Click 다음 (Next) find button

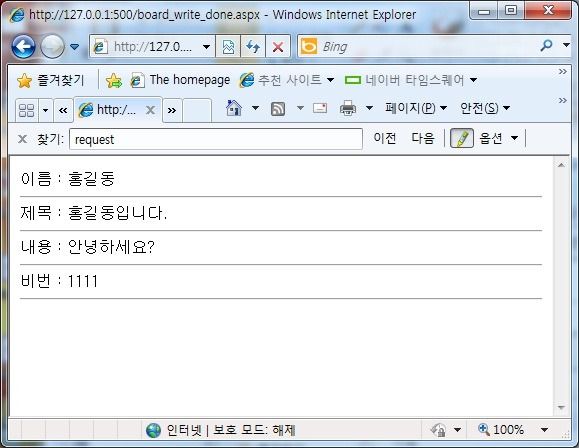423,138
